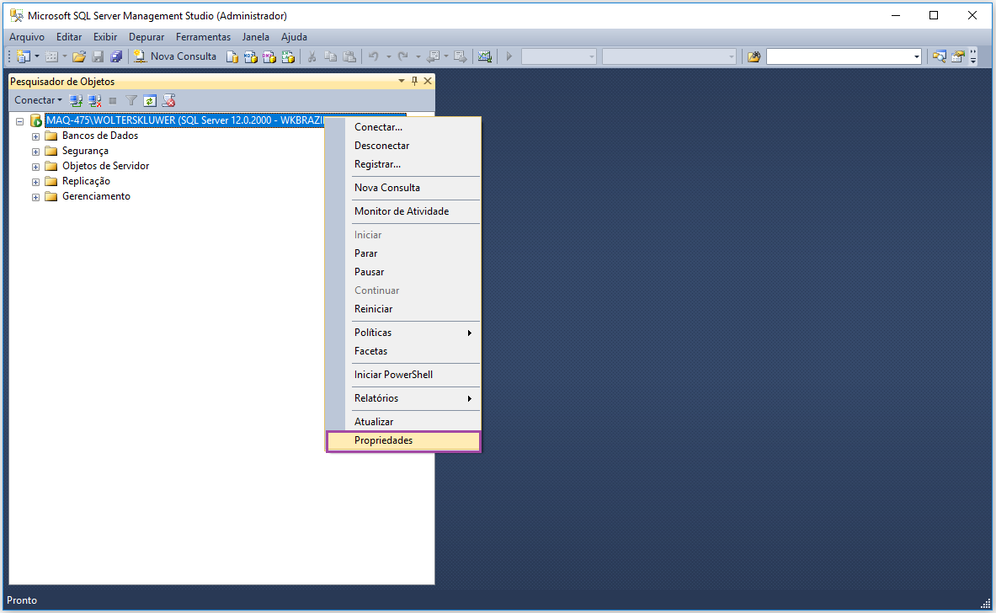Open the toolbar overflow options arrow

coord(973,58)
